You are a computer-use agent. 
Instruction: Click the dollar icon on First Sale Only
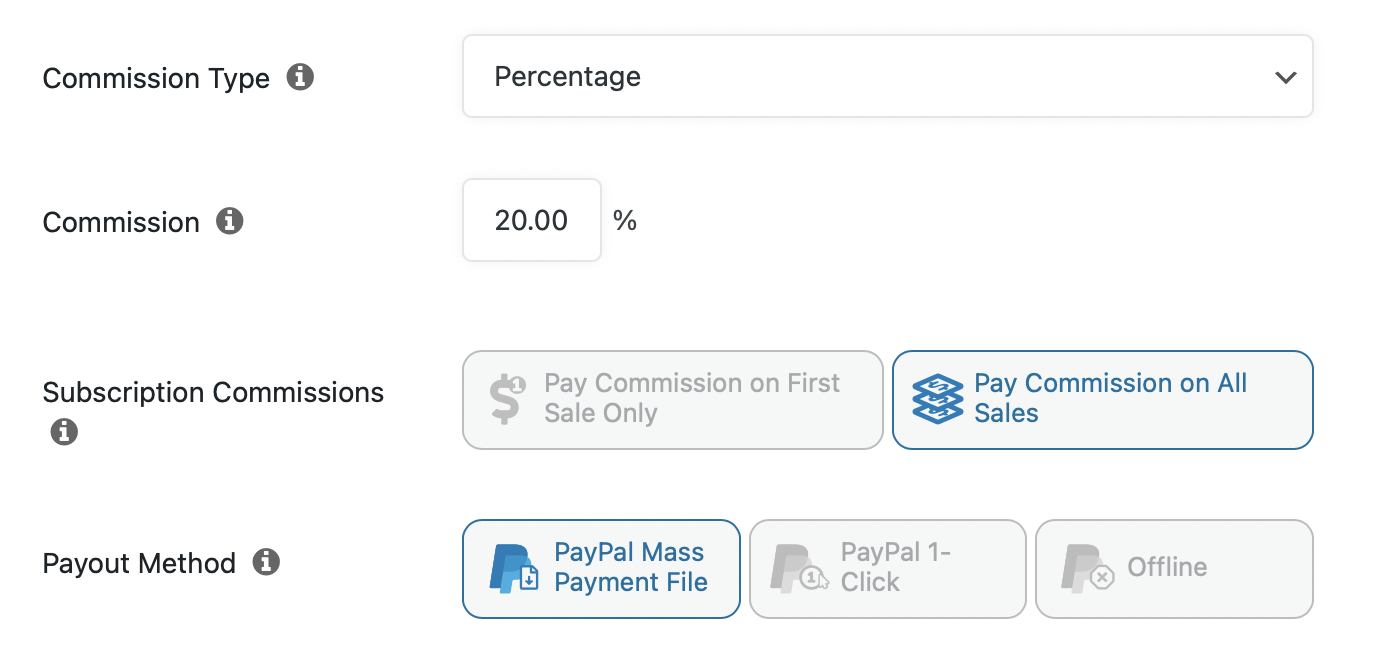(507, 399)
